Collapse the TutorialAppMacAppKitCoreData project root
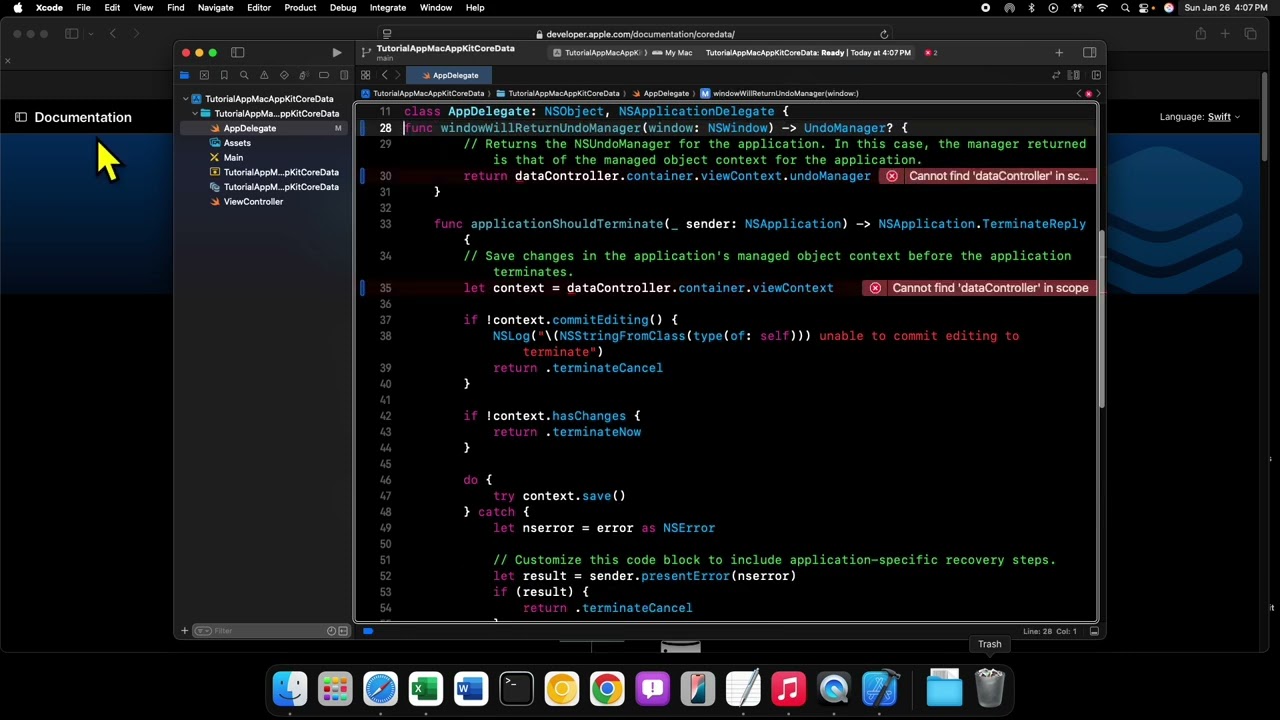 coord(185,99)
